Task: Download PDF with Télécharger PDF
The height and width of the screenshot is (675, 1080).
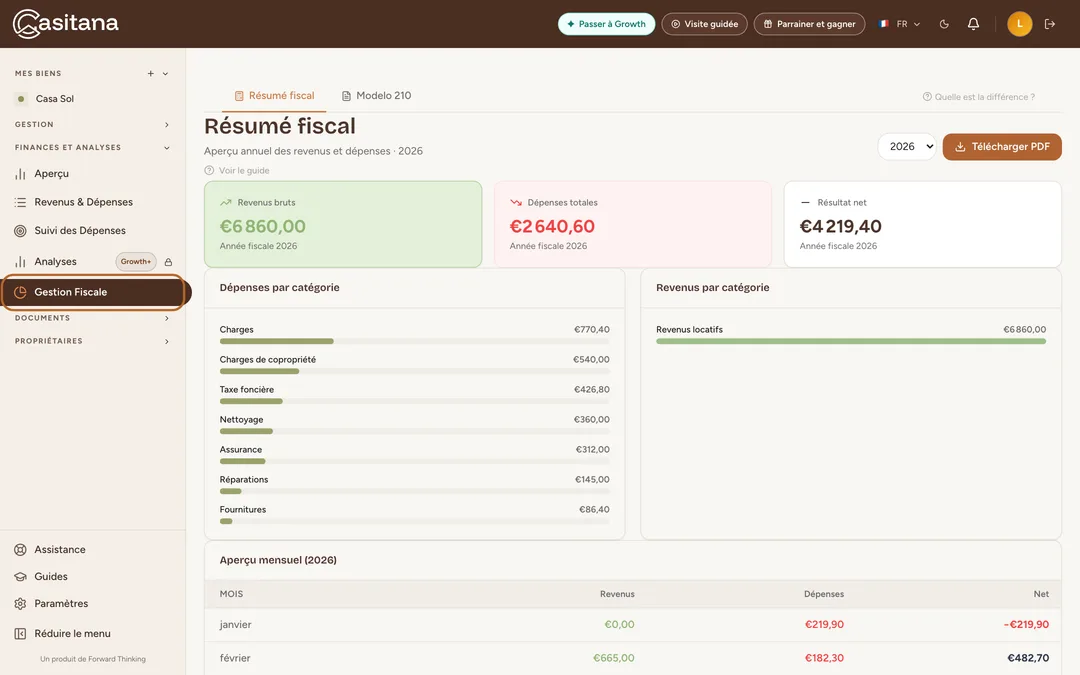Action: pyautogui.click(x=1001, y=147)
